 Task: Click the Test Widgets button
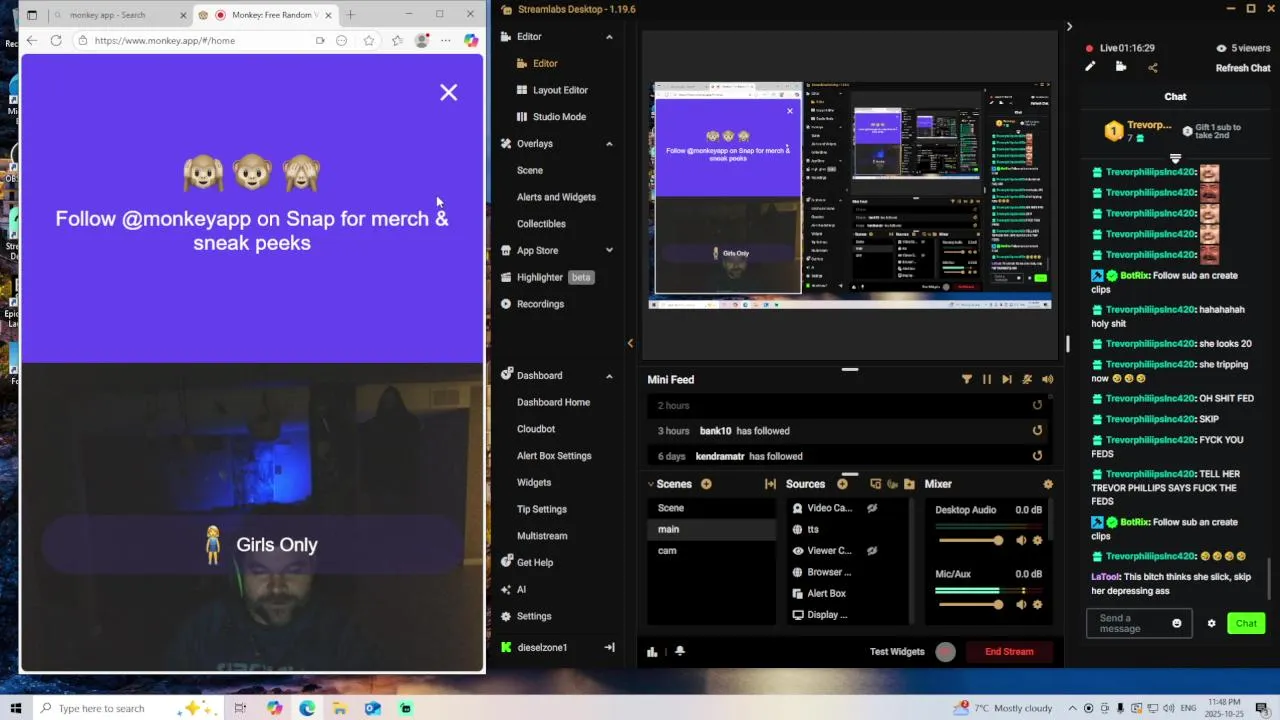897,652
